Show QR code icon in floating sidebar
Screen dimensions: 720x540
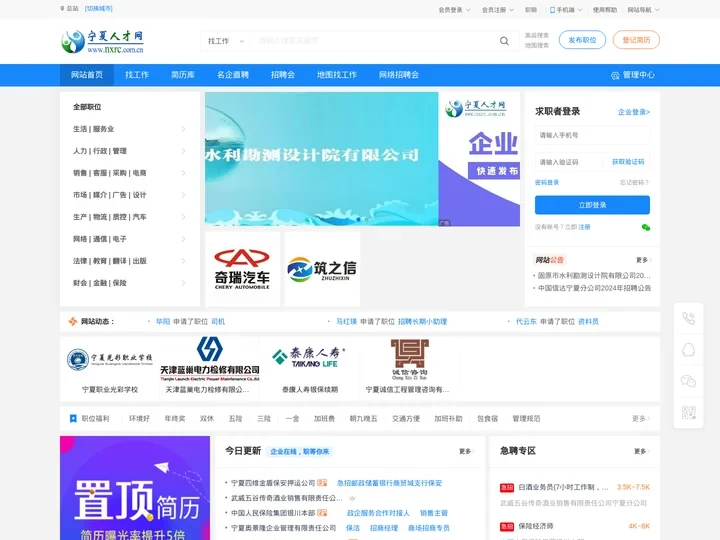point(688,412)
